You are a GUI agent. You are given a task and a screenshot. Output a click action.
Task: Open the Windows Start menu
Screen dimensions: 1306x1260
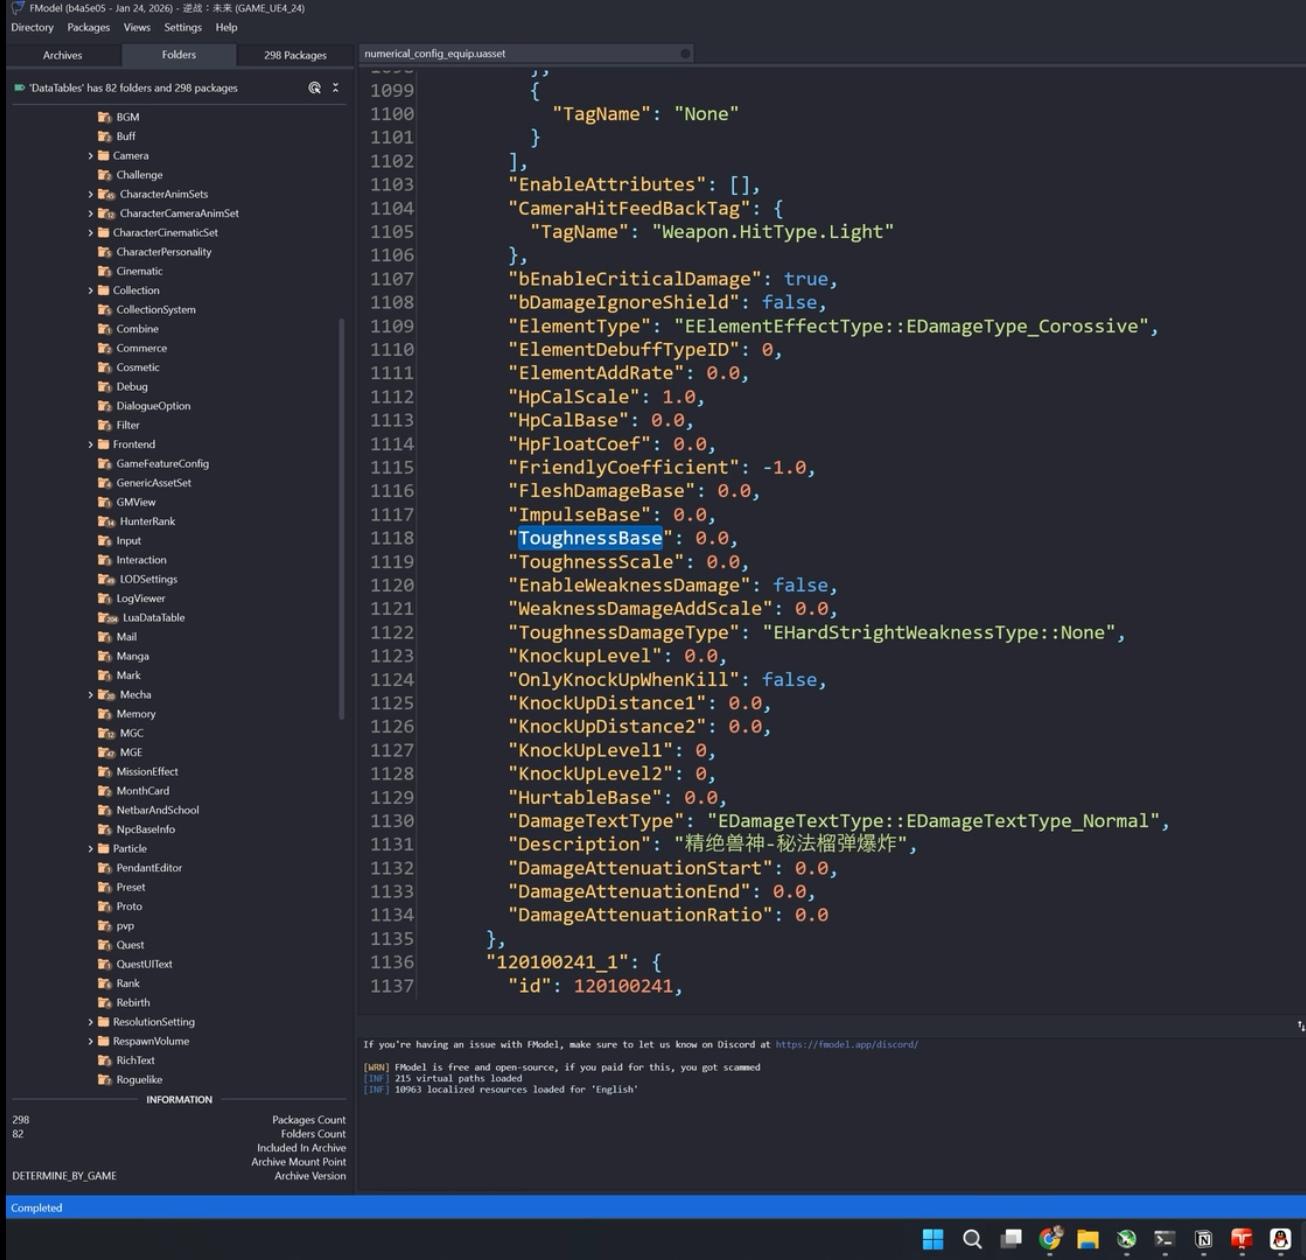coord(932,1239)
